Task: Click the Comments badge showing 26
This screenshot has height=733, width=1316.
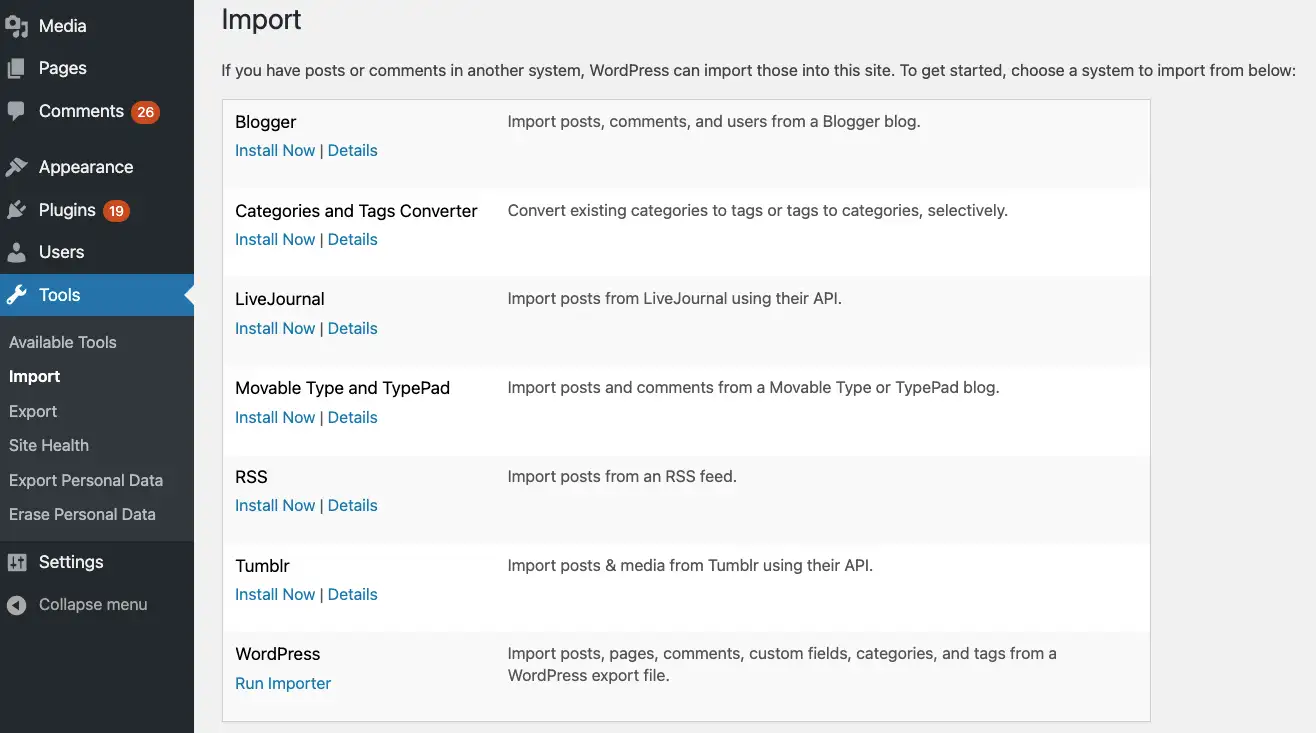Action: point(146,112)
